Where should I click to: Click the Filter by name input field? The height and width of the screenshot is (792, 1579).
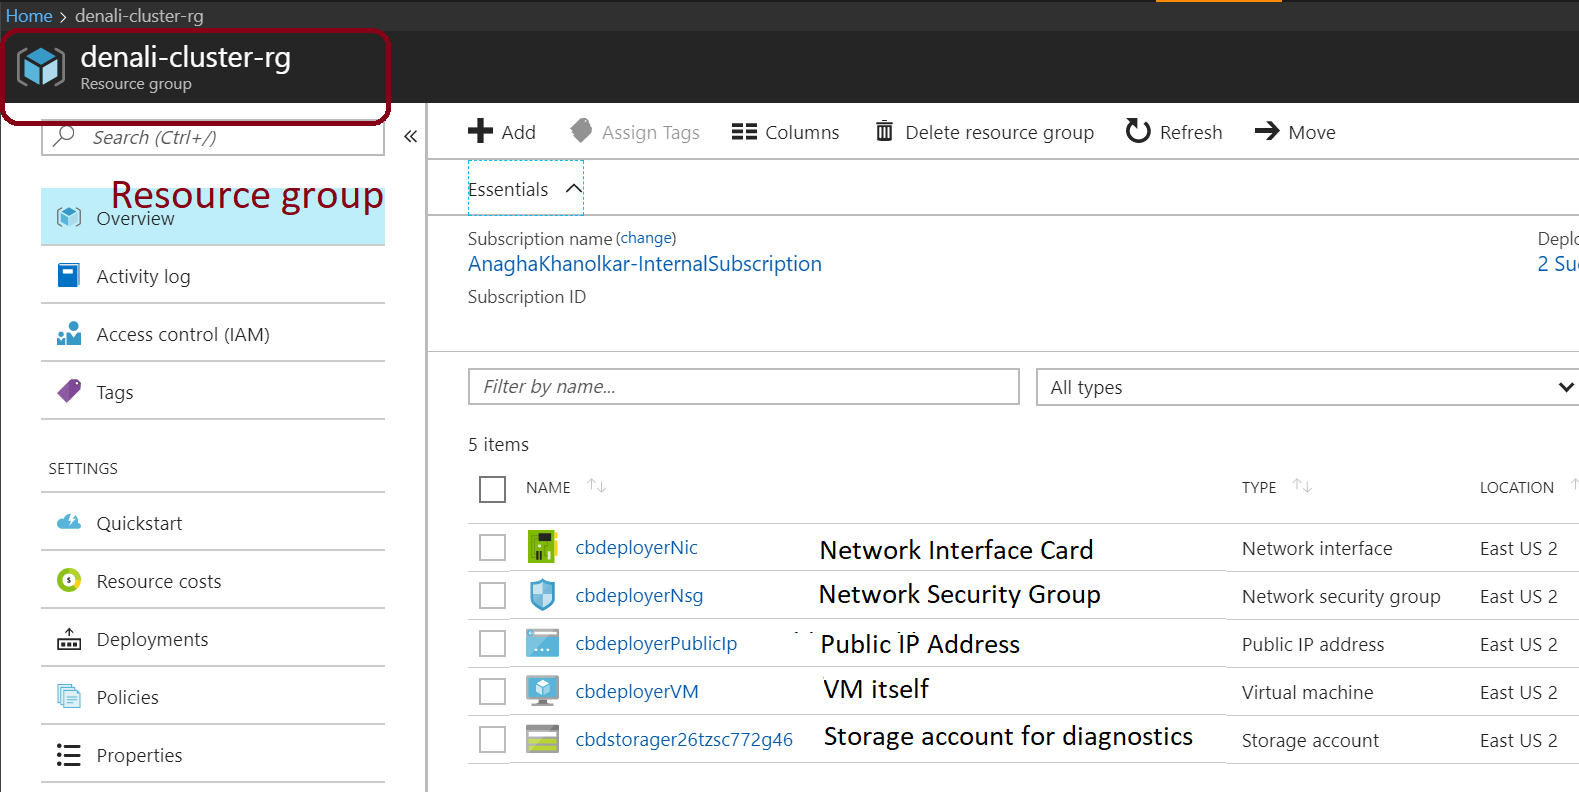[x=744, y=387]
